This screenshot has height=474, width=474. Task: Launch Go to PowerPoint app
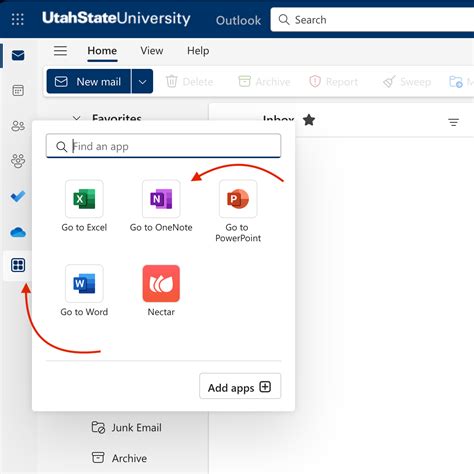[238, 211]
